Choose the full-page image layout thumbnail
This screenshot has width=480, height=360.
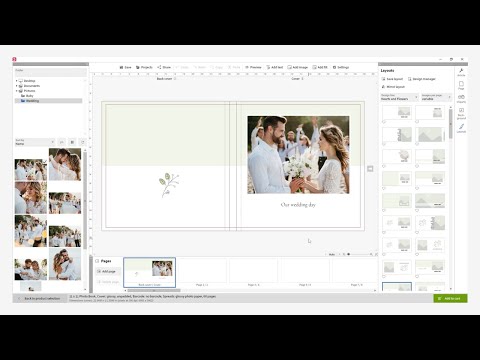(x=430, y=135)
